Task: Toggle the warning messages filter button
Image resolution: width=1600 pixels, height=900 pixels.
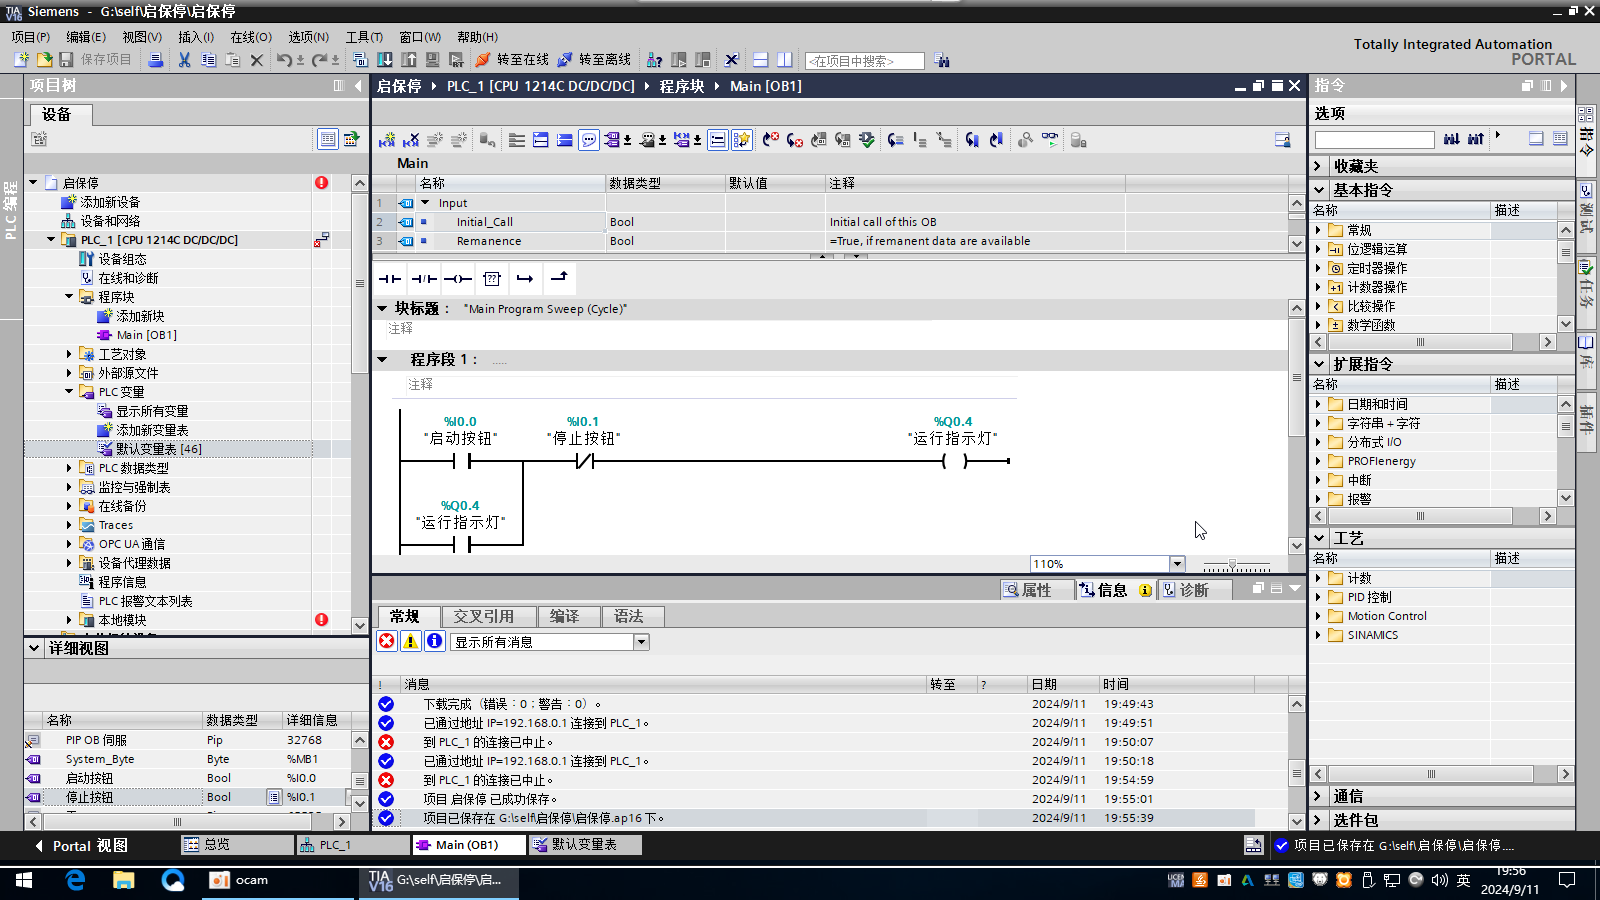Action: tap(411, 641)
